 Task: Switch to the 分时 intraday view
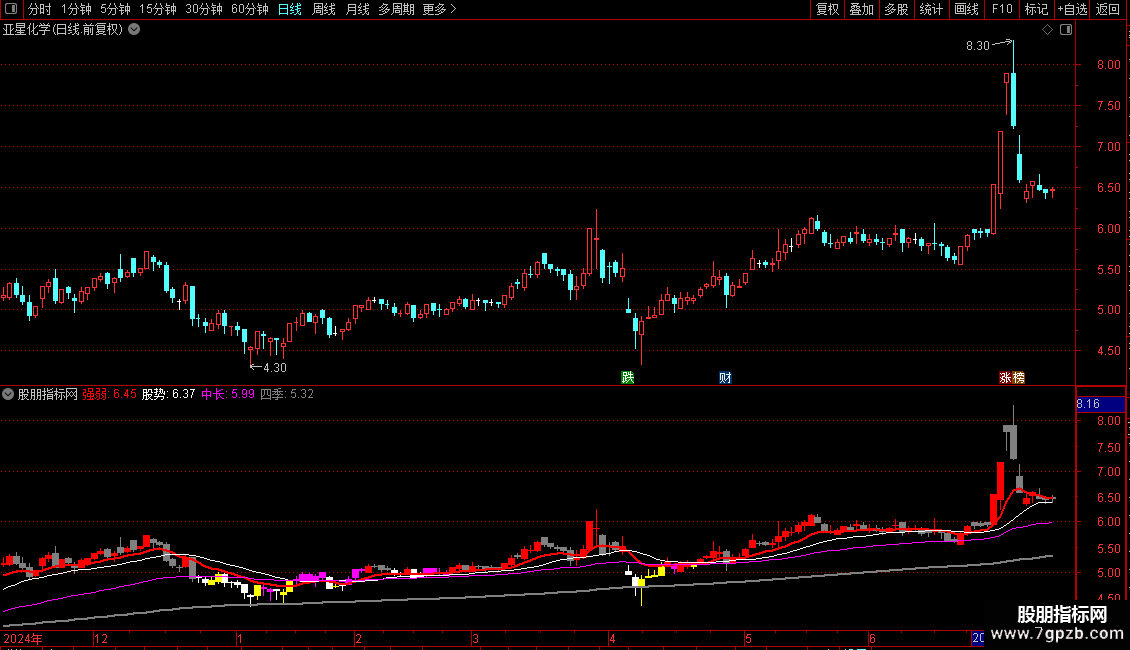click(40, 9)
